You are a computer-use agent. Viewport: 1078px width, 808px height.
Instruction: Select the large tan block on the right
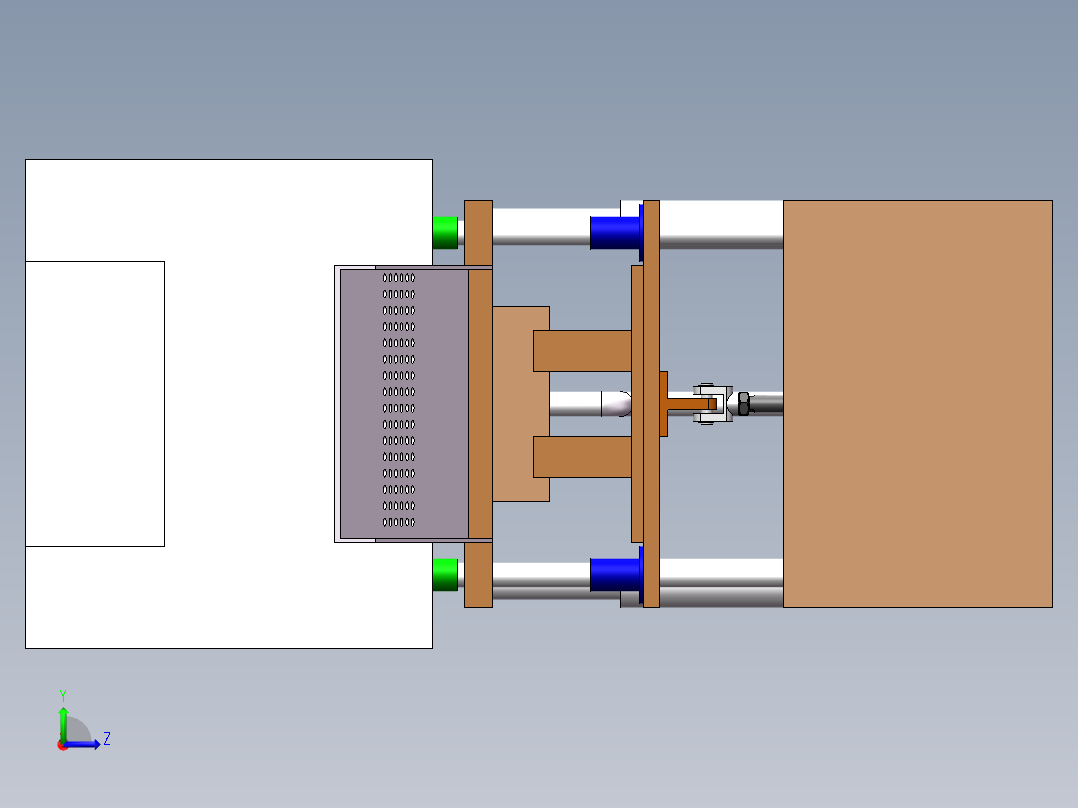[918, 404]
